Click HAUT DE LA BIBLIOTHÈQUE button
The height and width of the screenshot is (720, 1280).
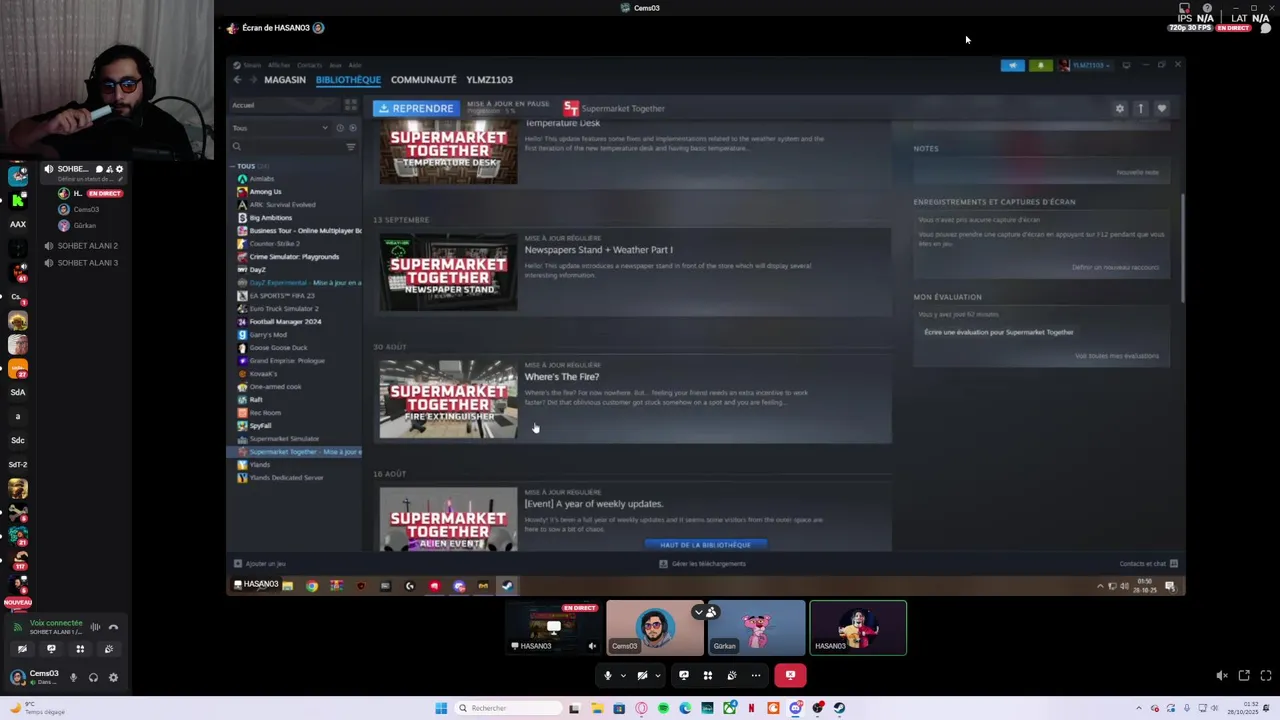point(705,545)
